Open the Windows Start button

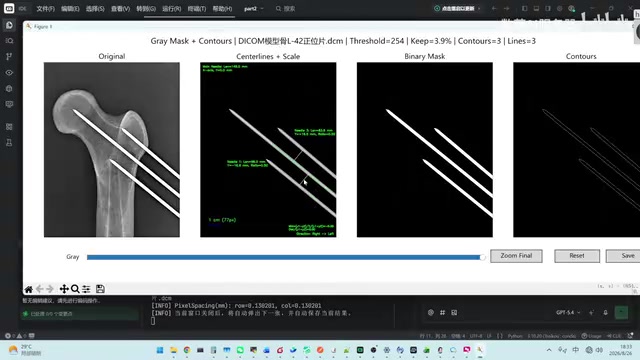click(160, 350)
